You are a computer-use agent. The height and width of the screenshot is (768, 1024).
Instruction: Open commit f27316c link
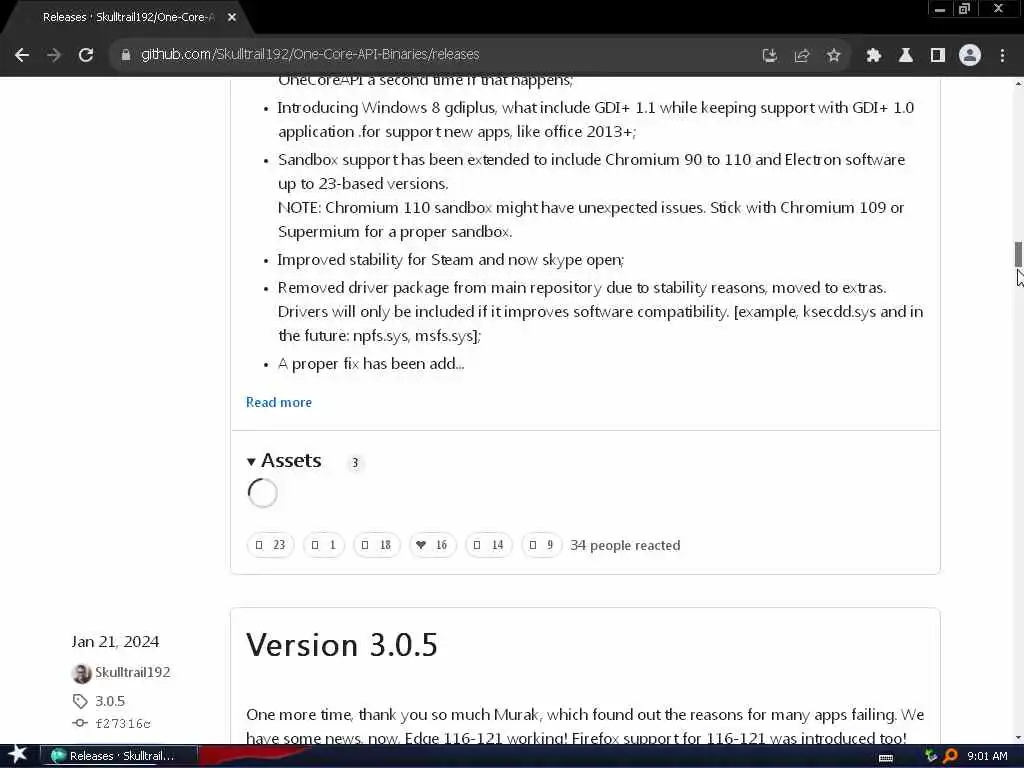(123, 723)
